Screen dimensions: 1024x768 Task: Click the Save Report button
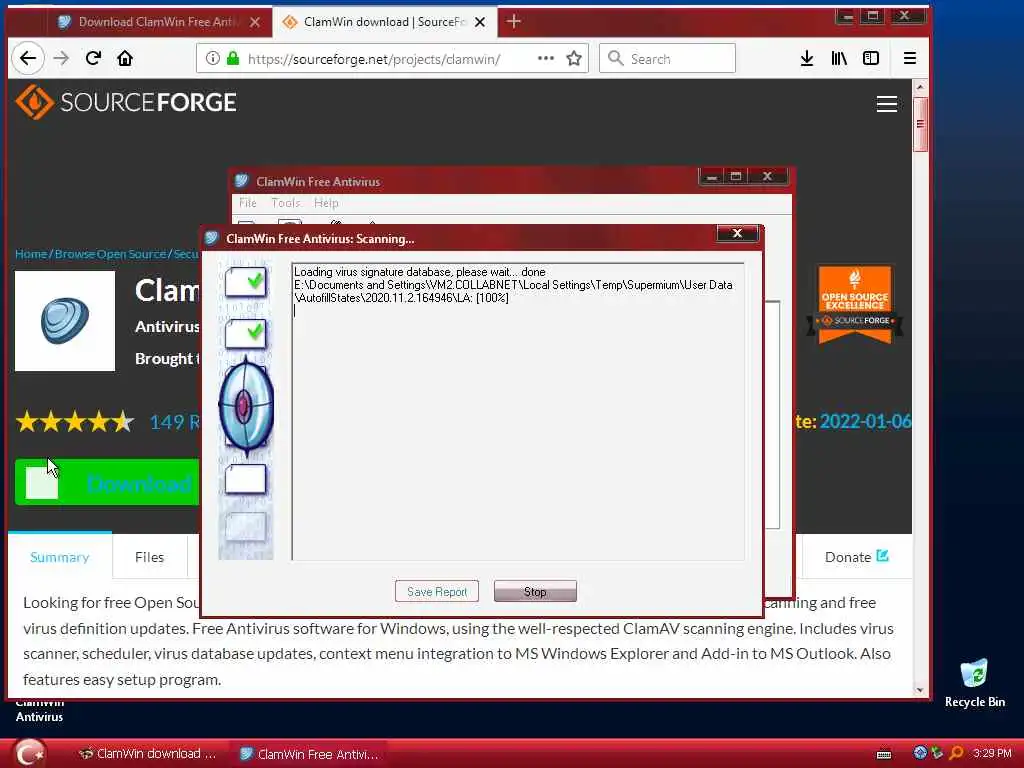pyautogui.click(x=437, y=592)
